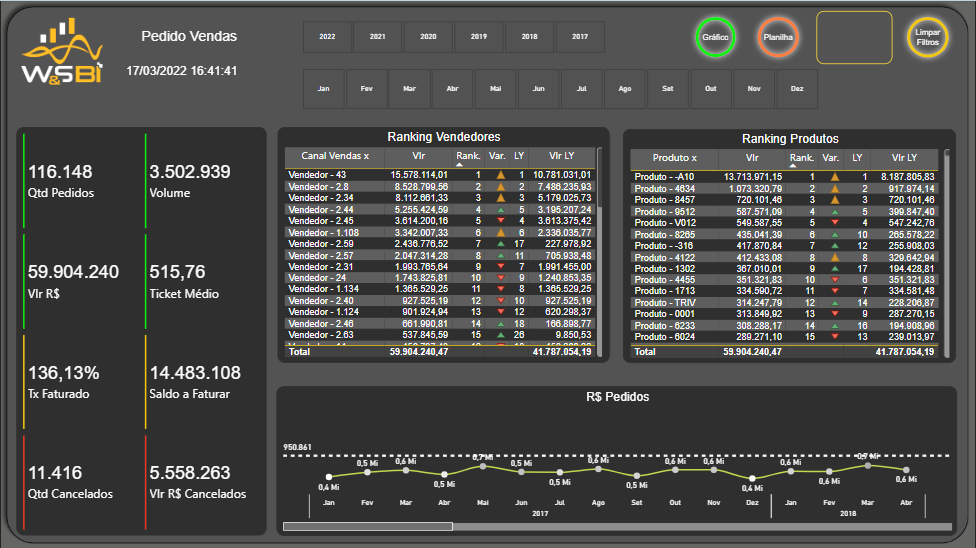Click the Produto - TRIV green up arrow
This screenshot has width=976, height=548.
click(x=835, y=303)
